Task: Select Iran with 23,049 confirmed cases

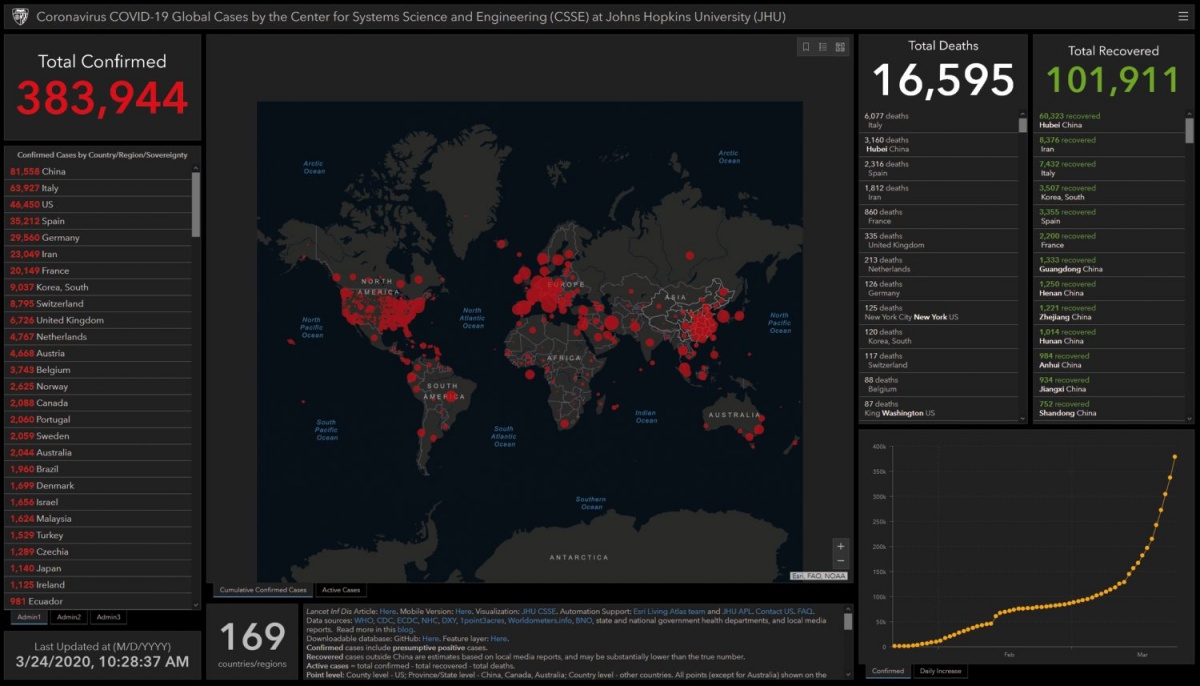Action: pyautogui.click(x=97, y=254)
